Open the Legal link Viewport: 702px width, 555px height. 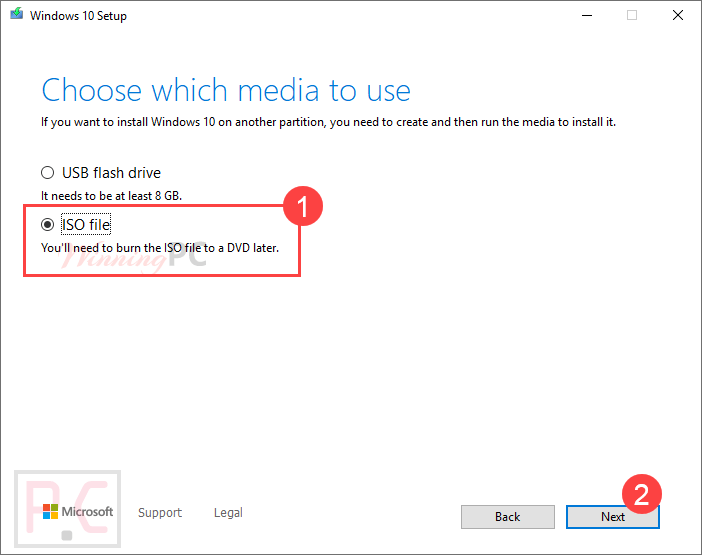coord(228,512)
